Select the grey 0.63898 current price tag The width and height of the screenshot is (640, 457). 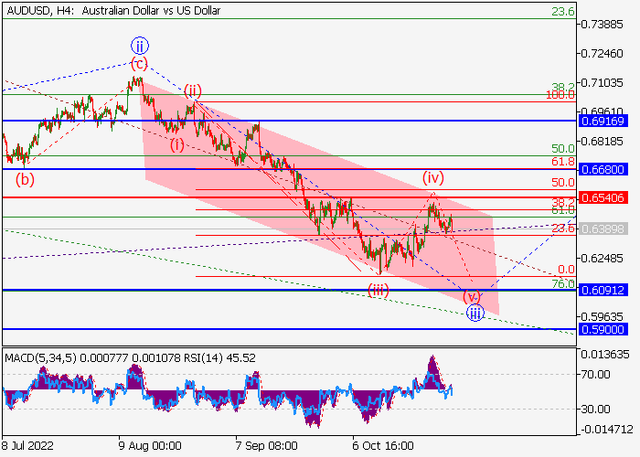(603, 229)
